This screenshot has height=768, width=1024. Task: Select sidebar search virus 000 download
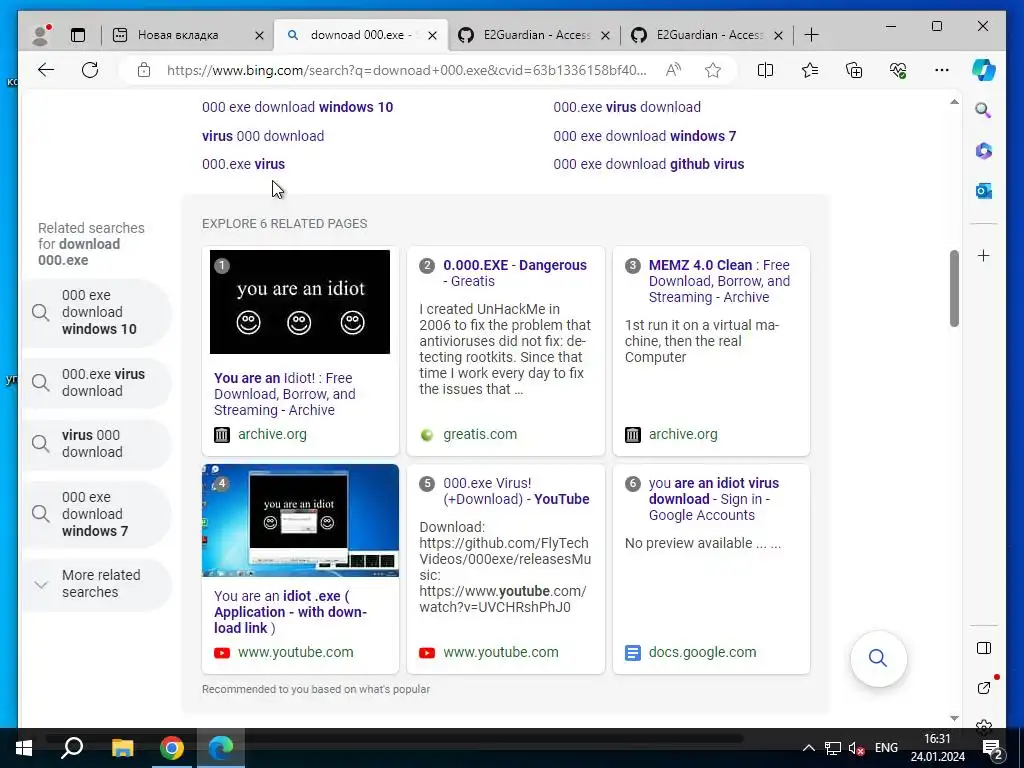[x=97, y=443]
